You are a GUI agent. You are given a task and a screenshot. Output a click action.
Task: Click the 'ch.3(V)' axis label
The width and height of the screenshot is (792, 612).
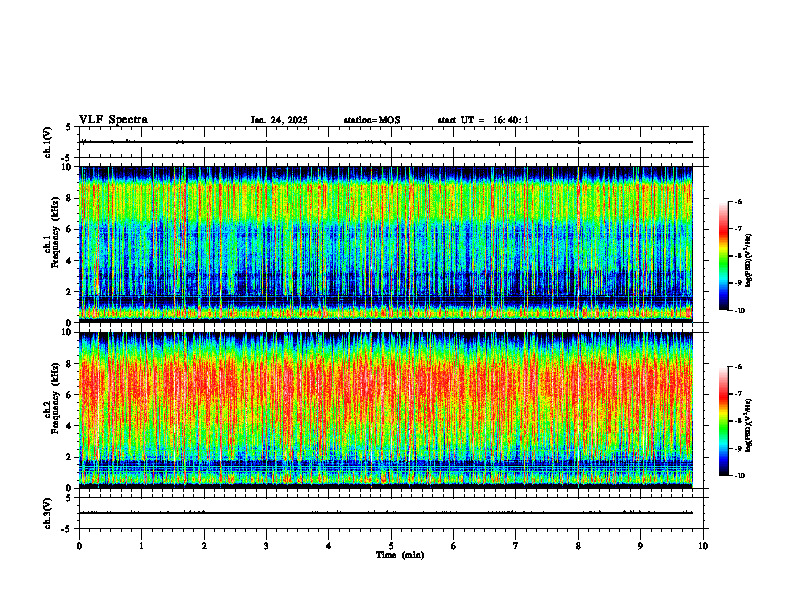[x=48, y=513]
